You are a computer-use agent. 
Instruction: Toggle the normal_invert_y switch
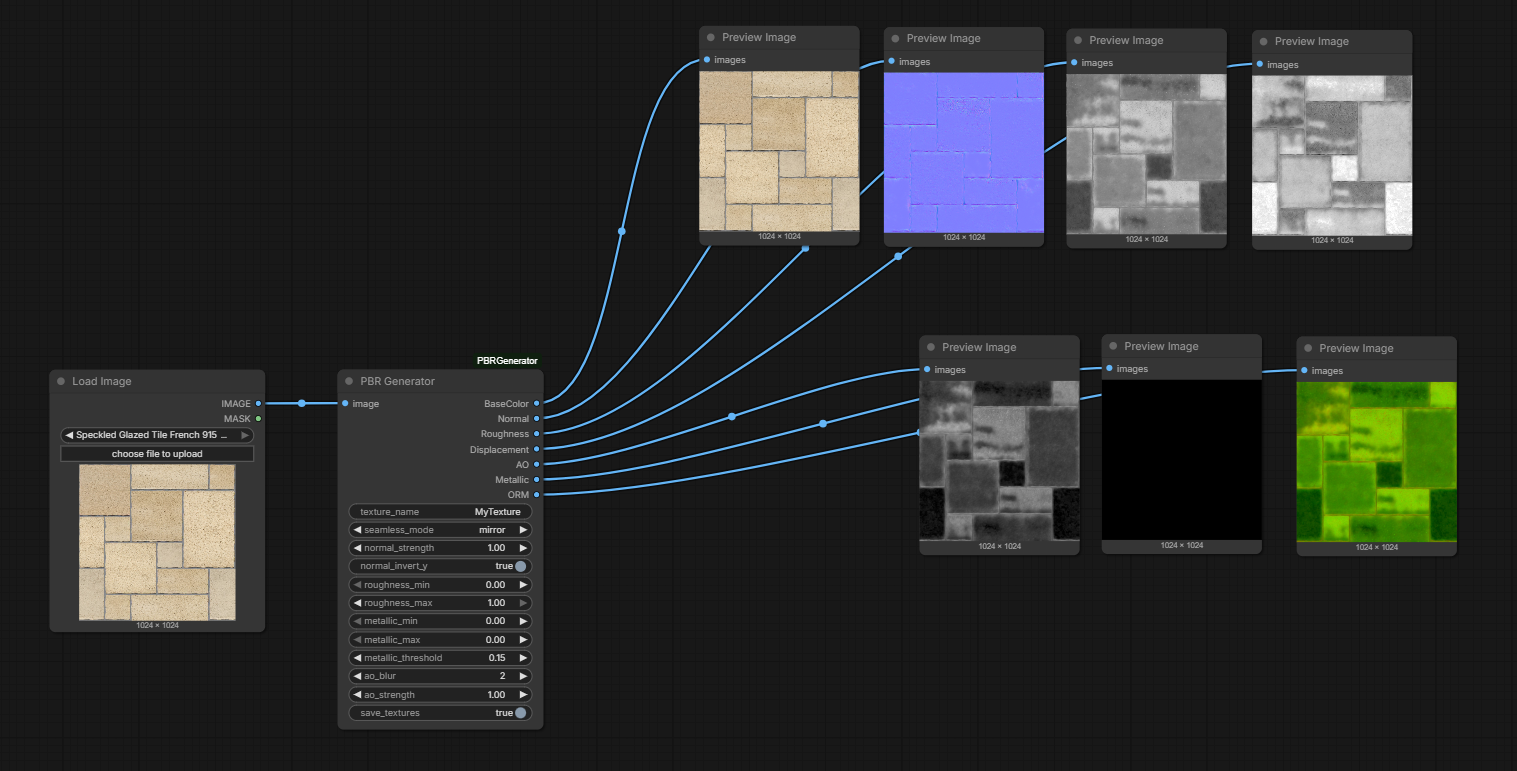point(520,566)
